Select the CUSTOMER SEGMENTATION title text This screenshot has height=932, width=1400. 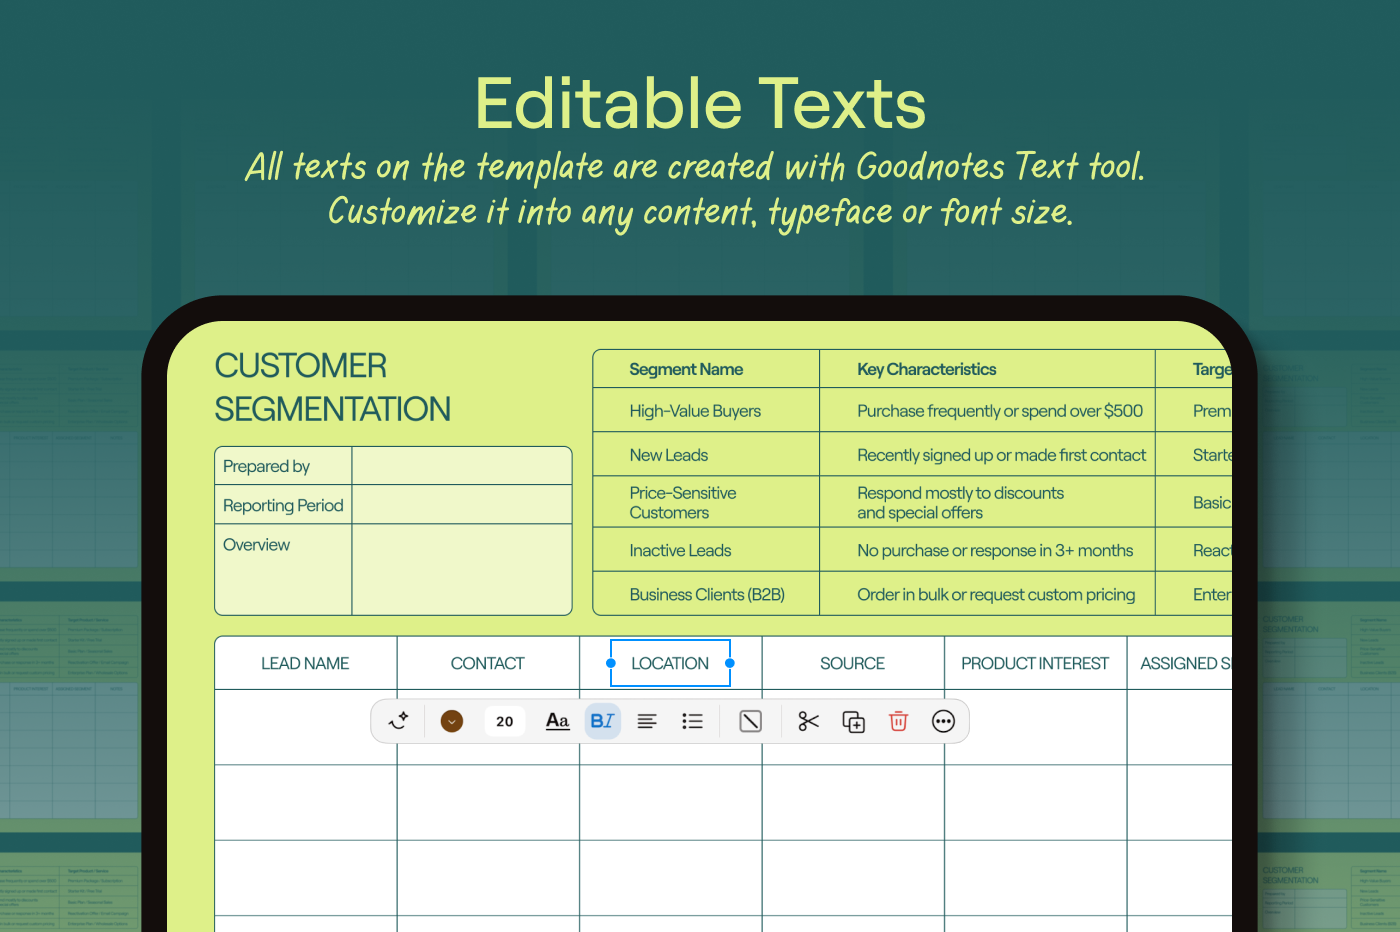332,388
